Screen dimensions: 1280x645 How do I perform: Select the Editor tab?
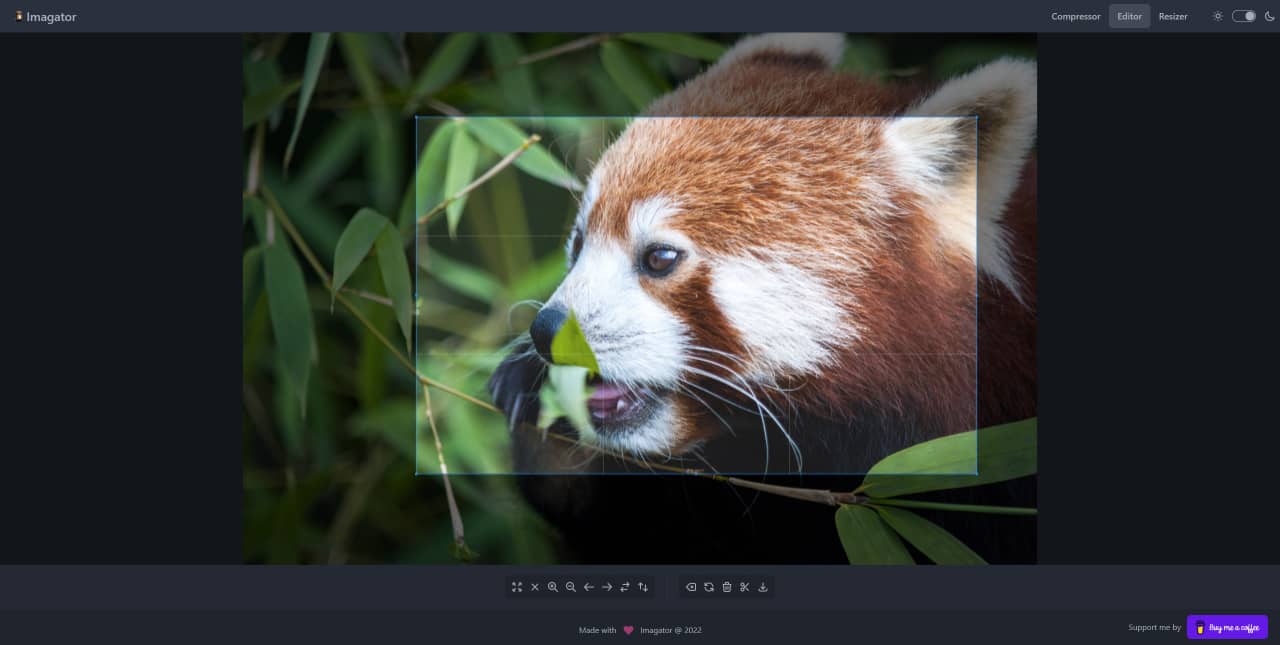click(1130, 16)
